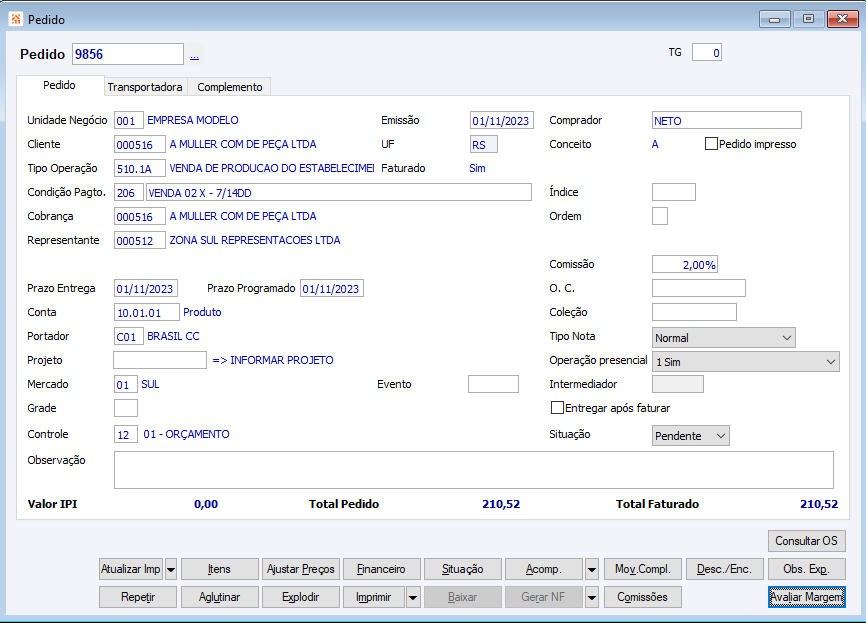
Task: Click the Tipo Operação field 510.1A
Action: (x=140, y=168)
